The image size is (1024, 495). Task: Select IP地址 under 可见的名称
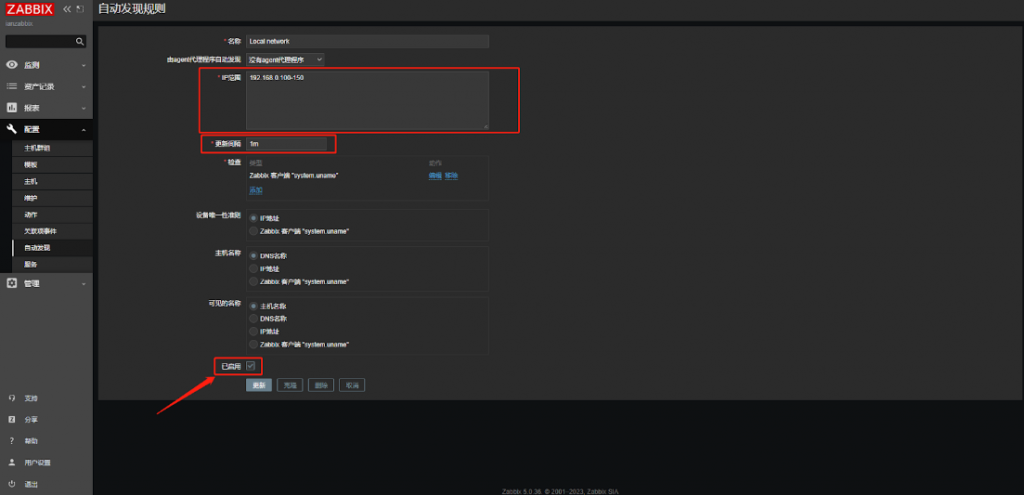(x=253, y=331)
